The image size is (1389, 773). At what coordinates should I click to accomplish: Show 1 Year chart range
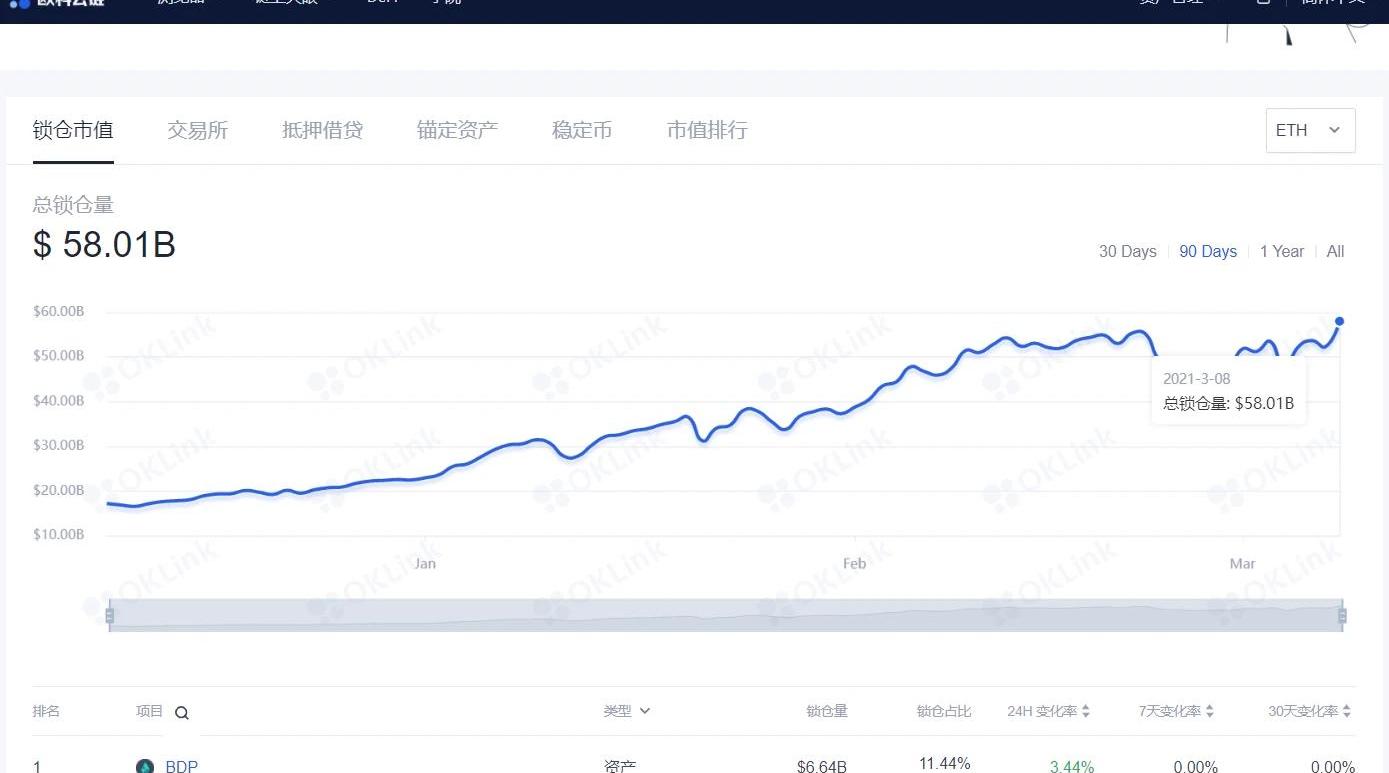click(1282, 252)
